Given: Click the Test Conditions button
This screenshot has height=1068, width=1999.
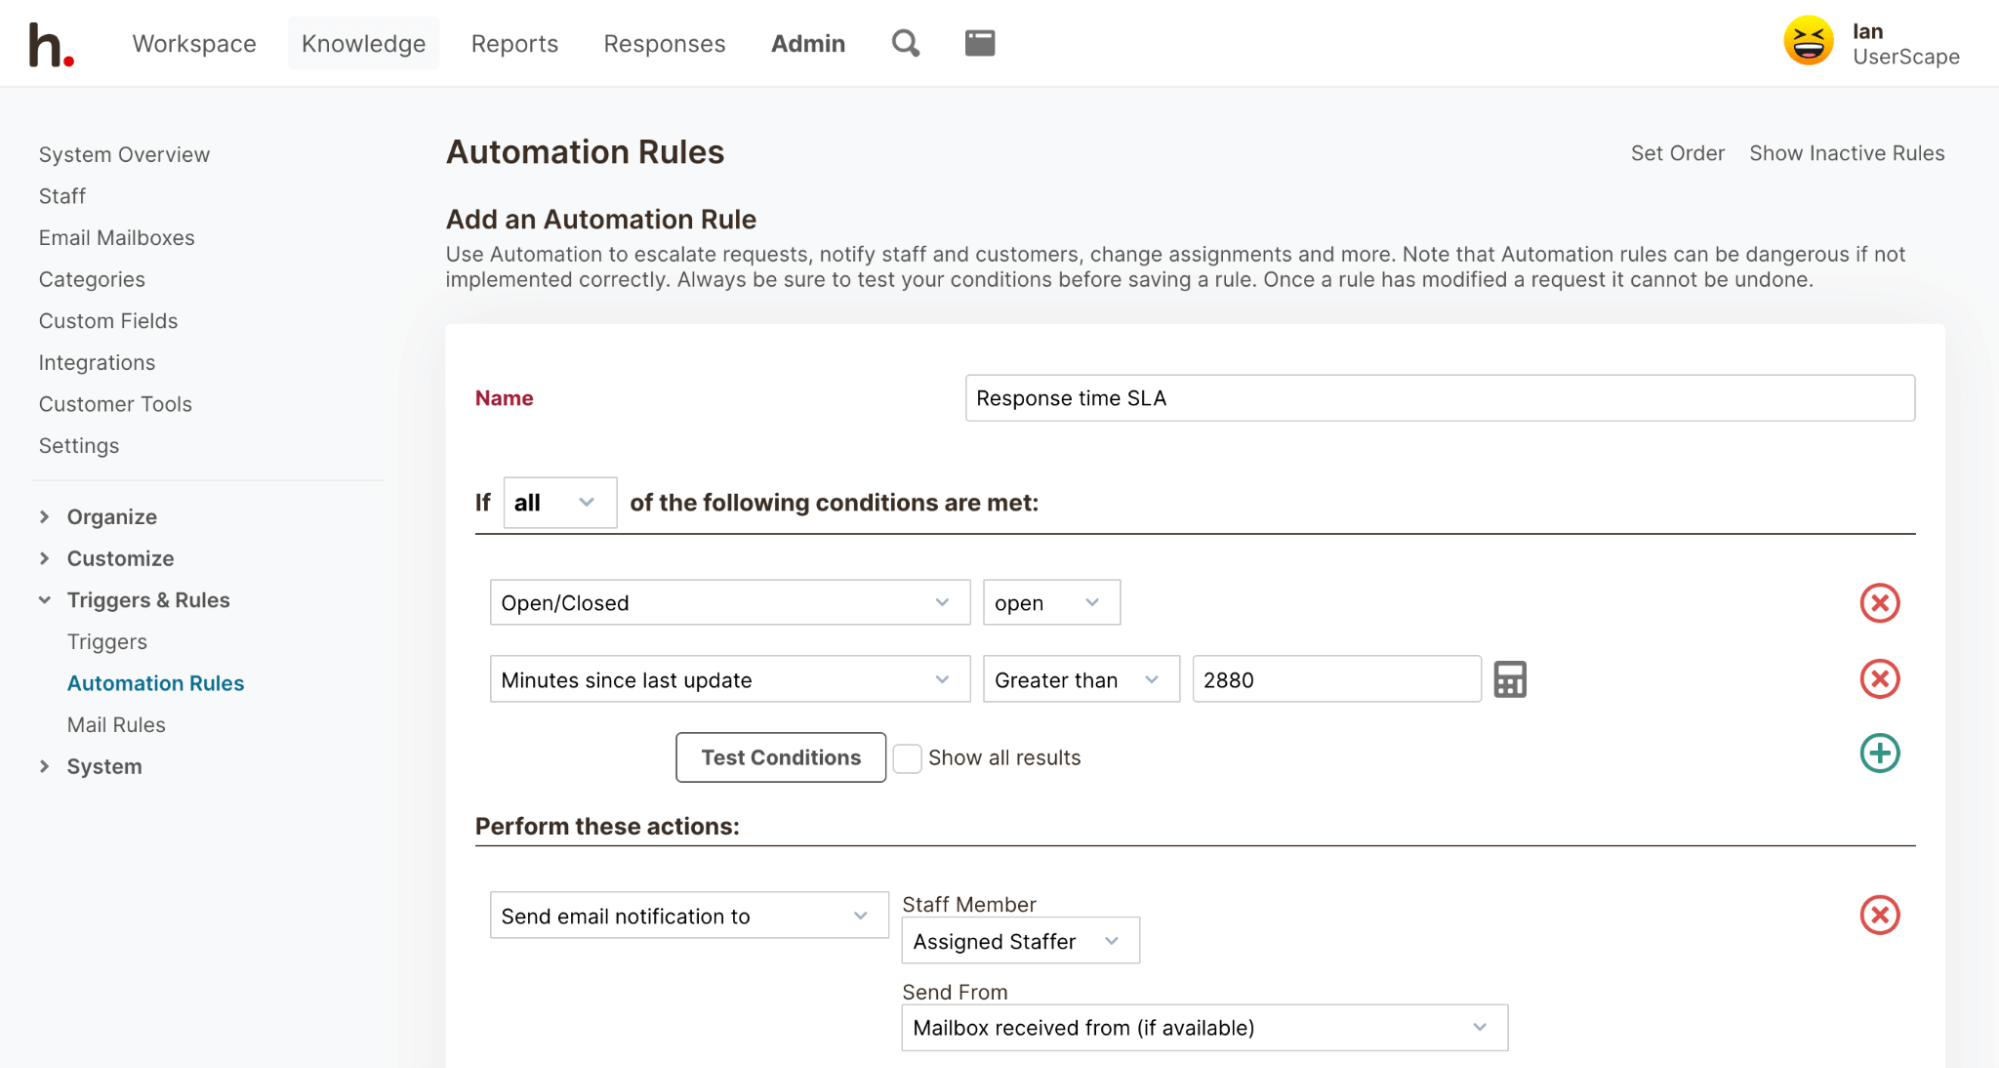Looking at the screenshot, I should click(x=780, y=757).
